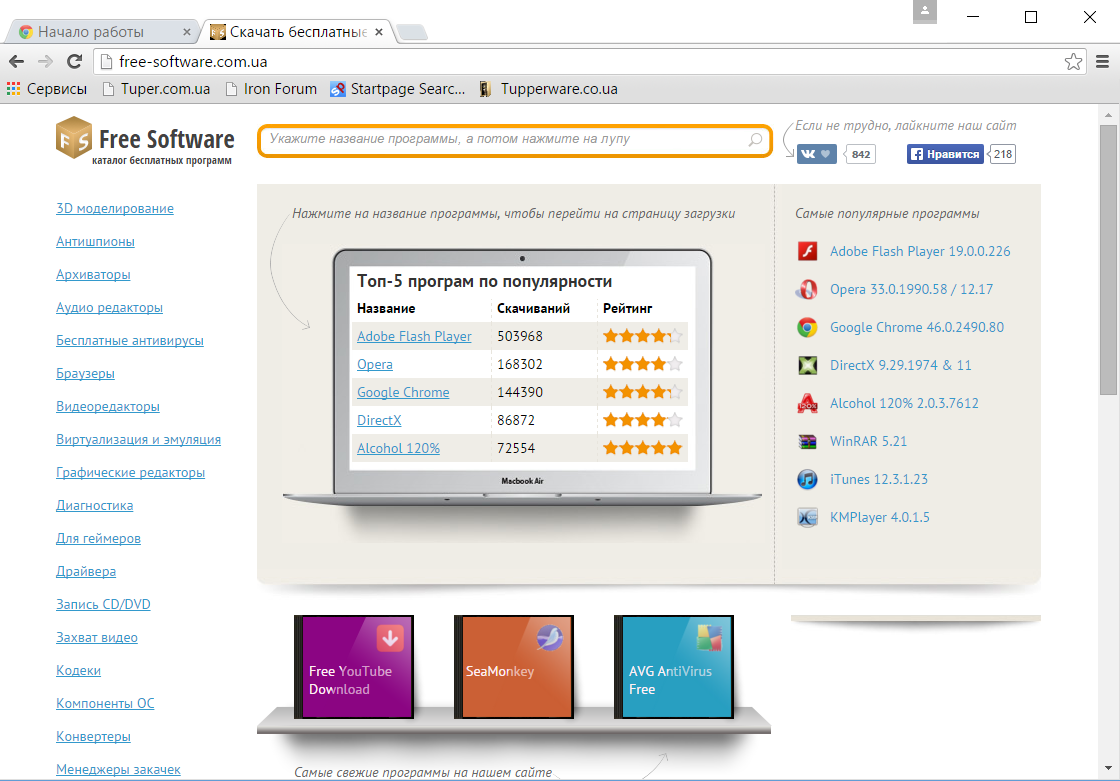Click Opera in the Top-5 table
This screenshot has height=781, width=1120.
[374, 364]
